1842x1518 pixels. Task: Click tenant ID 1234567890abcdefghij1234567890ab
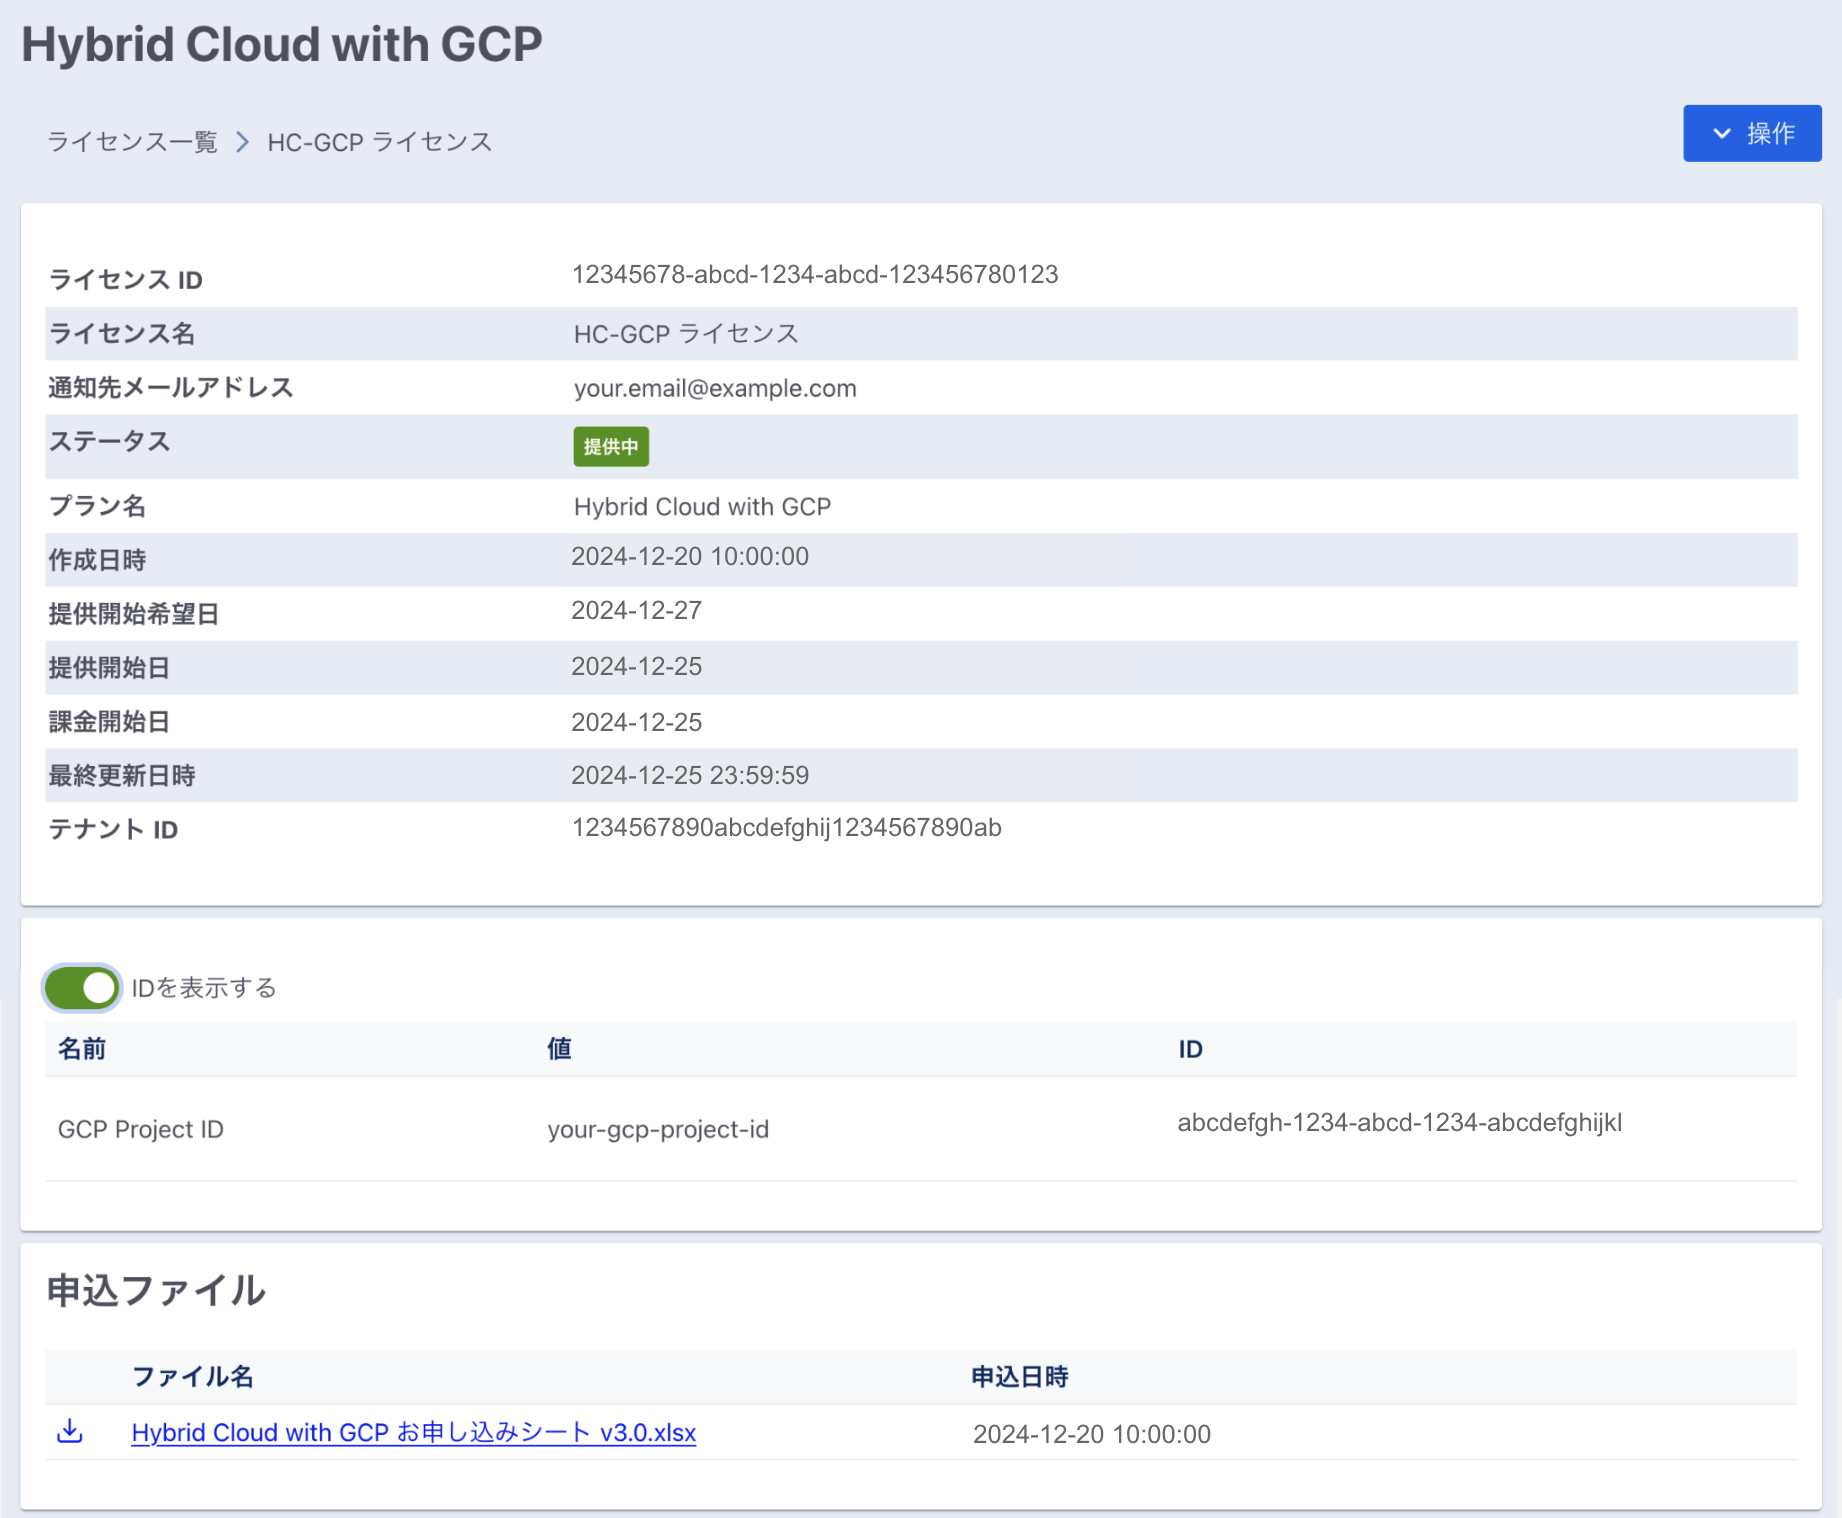point(787,828)
